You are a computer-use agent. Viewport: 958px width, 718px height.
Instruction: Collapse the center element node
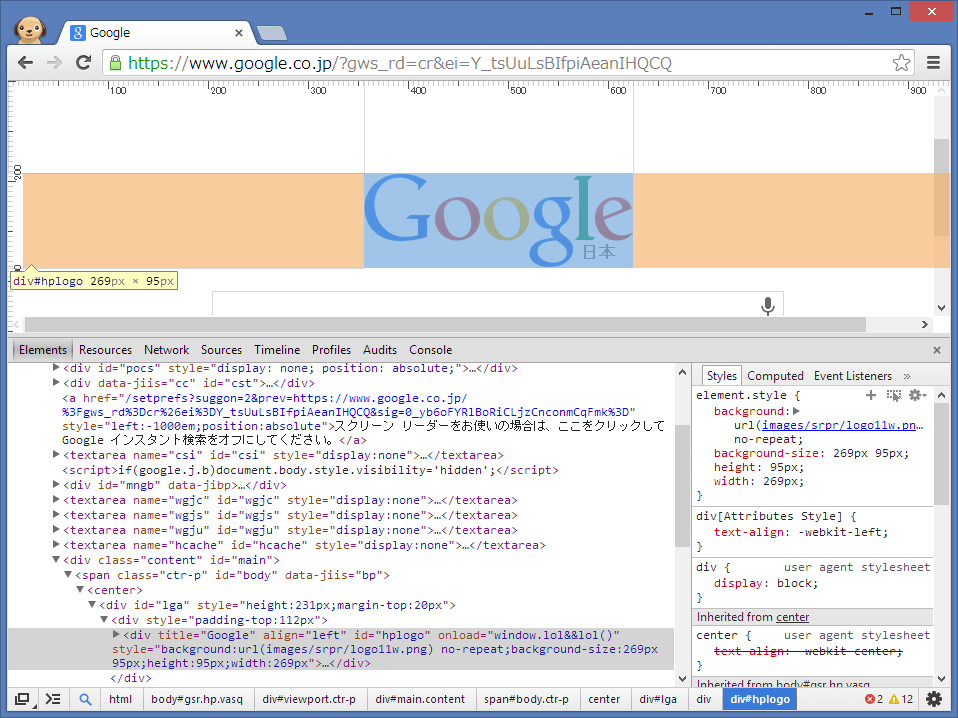coord(79,590)
